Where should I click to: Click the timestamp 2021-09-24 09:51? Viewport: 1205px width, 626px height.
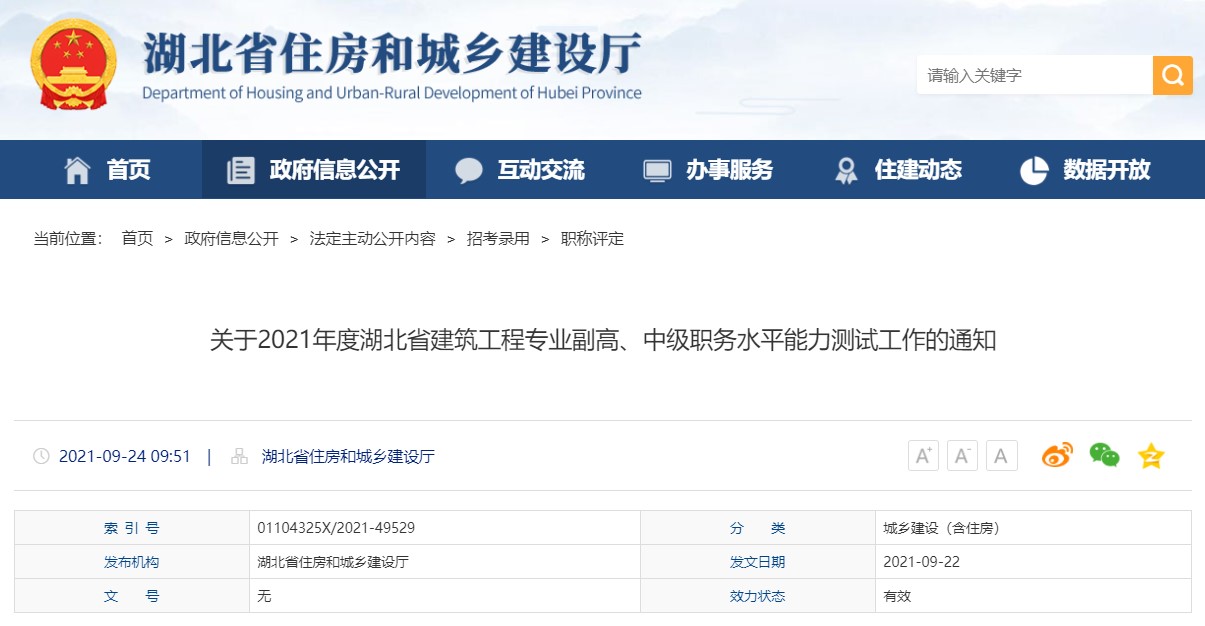point(125,457)
